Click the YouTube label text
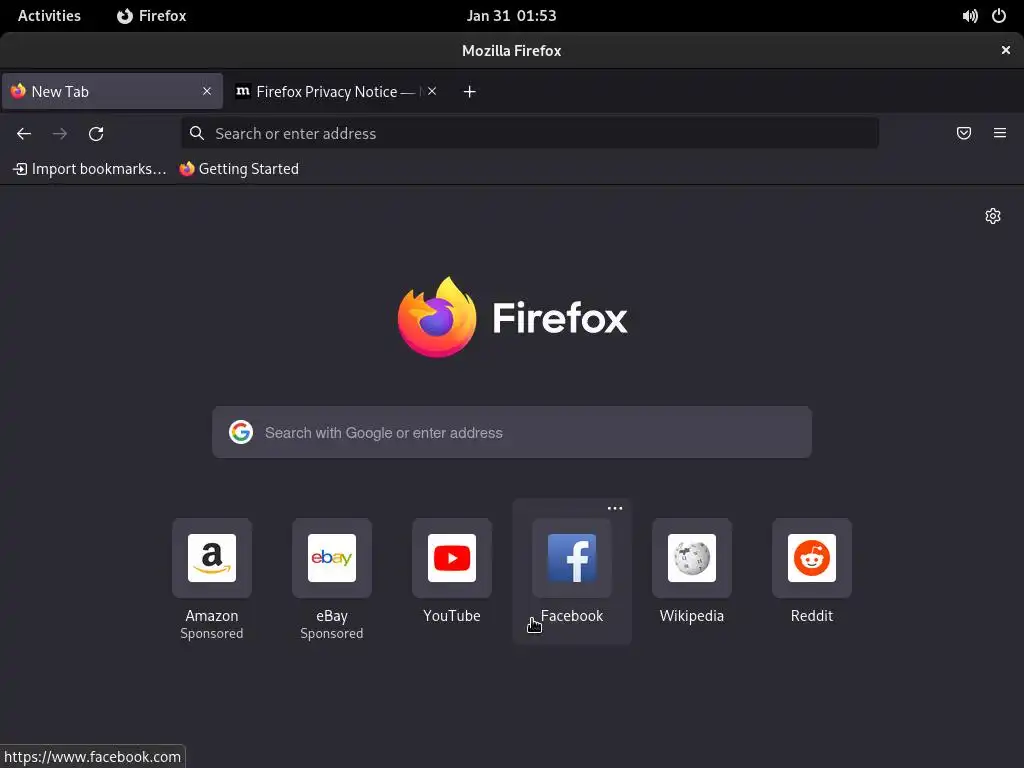The width and height of the screenshot is (1024, 768). pyautogui.click(x=452, y=616)
